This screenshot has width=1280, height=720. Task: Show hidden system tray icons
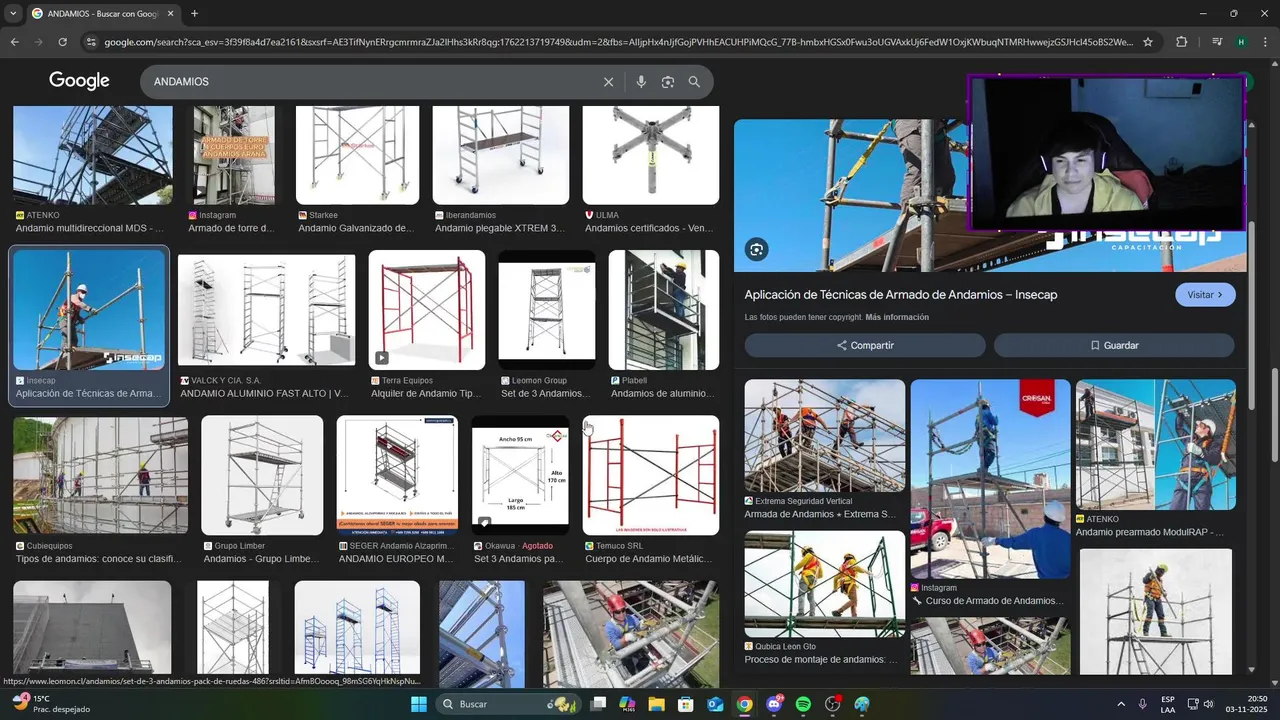(1120, 704)
